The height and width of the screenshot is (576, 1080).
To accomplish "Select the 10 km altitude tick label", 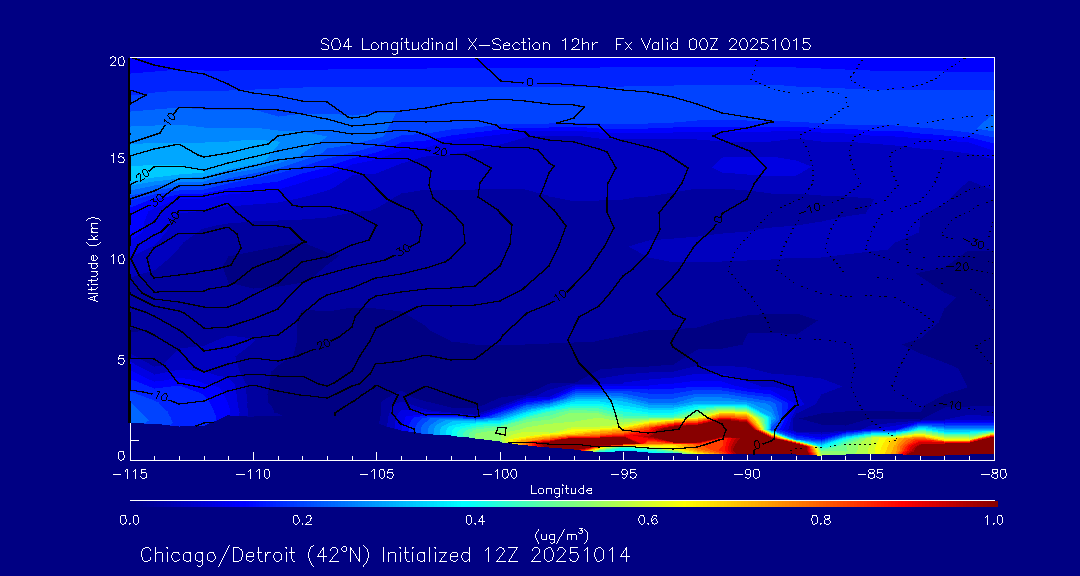I will [116, 259].
